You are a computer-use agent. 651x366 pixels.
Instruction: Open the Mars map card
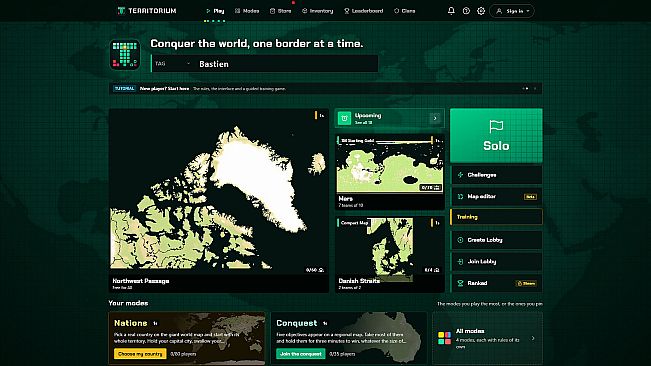(x=389, y=172)
